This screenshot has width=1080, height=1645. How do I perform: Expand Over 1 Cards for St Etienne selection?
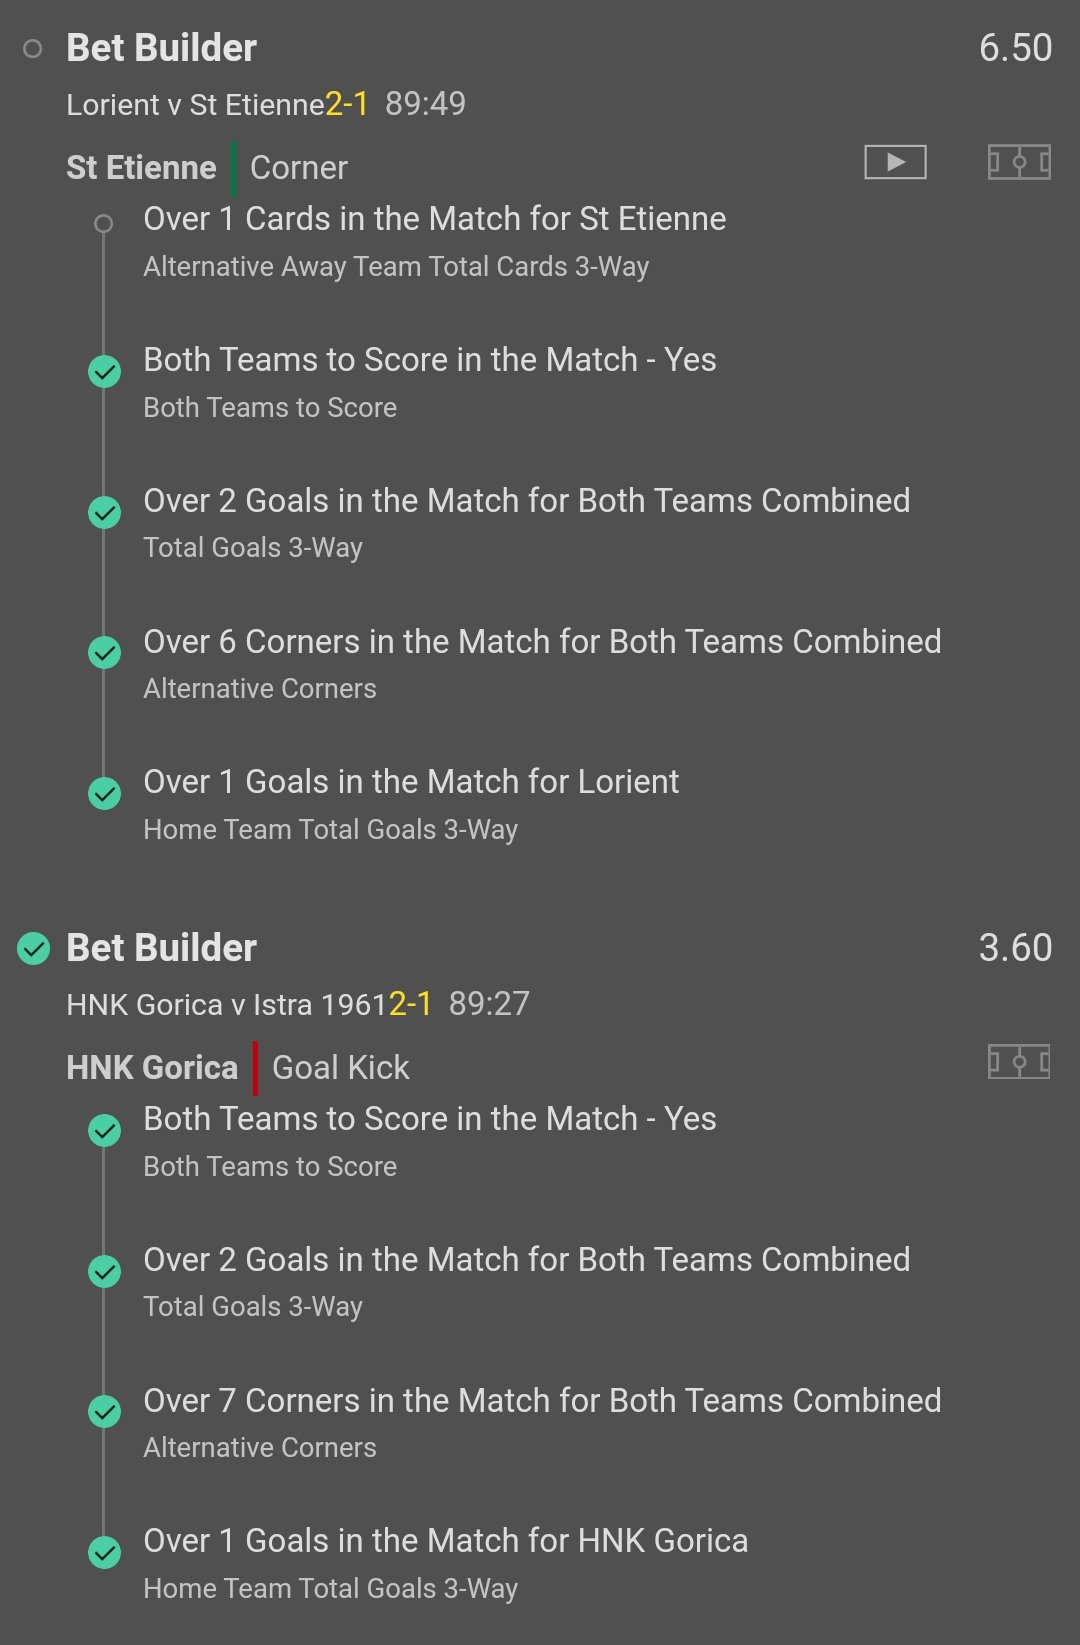434,219
